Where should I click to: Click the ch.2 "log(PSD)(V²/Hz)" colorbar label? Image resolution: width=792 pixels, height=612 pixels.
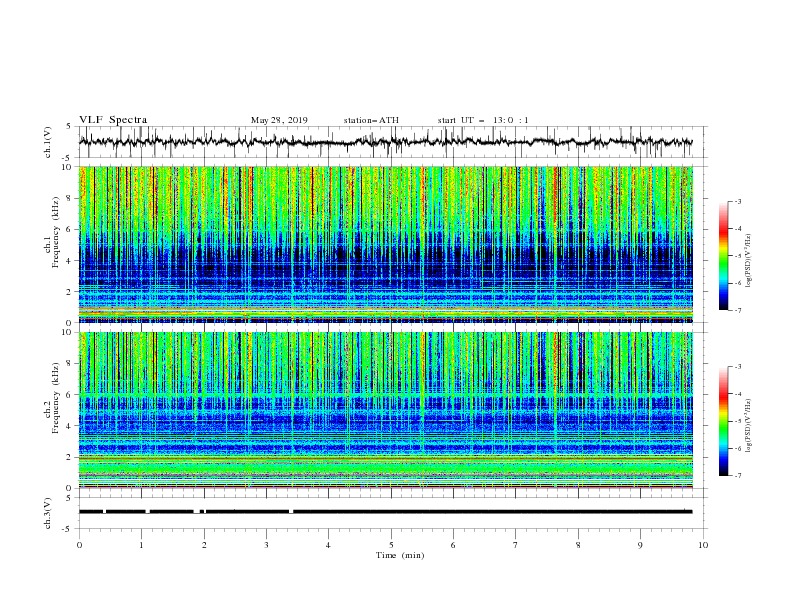pos(749,426)
